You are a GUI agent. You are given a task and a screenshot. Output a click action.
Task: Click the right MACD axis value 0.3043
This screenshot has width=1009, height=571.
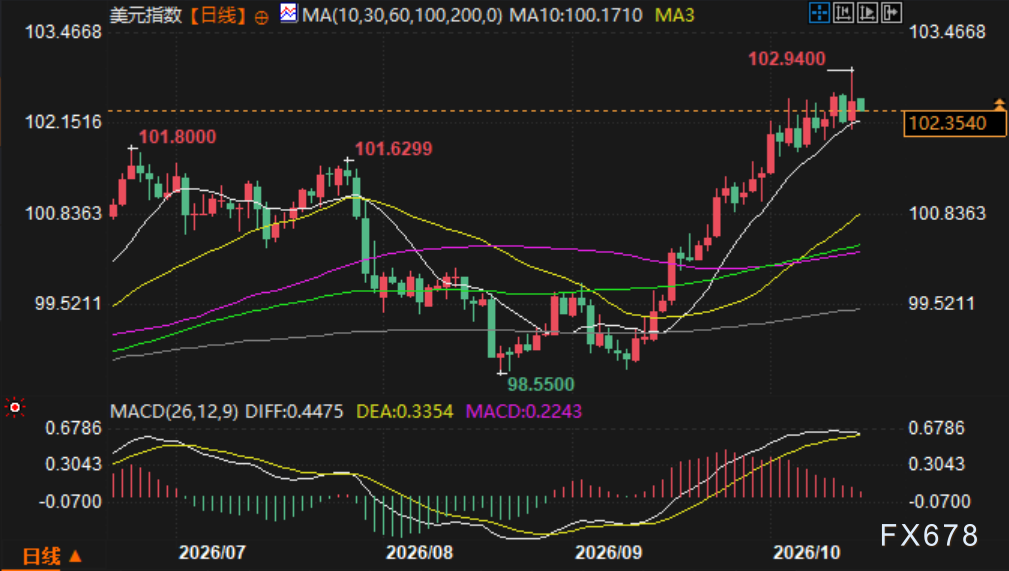tap(936, 464)
